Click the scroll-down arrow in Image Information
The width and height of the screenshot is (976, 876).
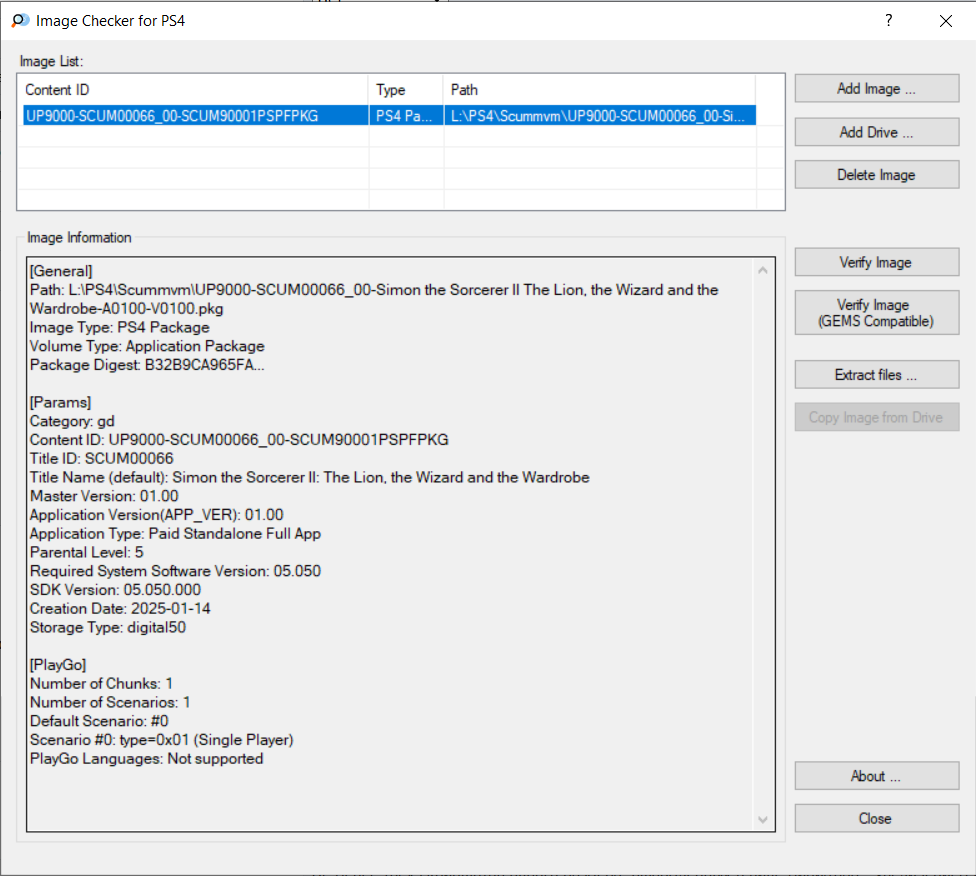762,819
